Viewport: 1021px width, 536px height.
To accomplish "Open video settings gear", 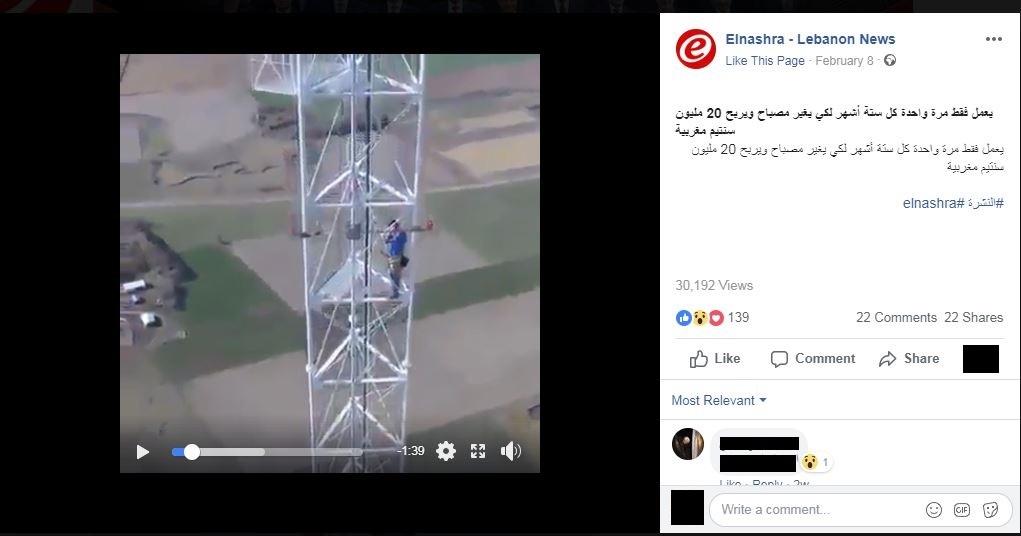I will point(446,451).
